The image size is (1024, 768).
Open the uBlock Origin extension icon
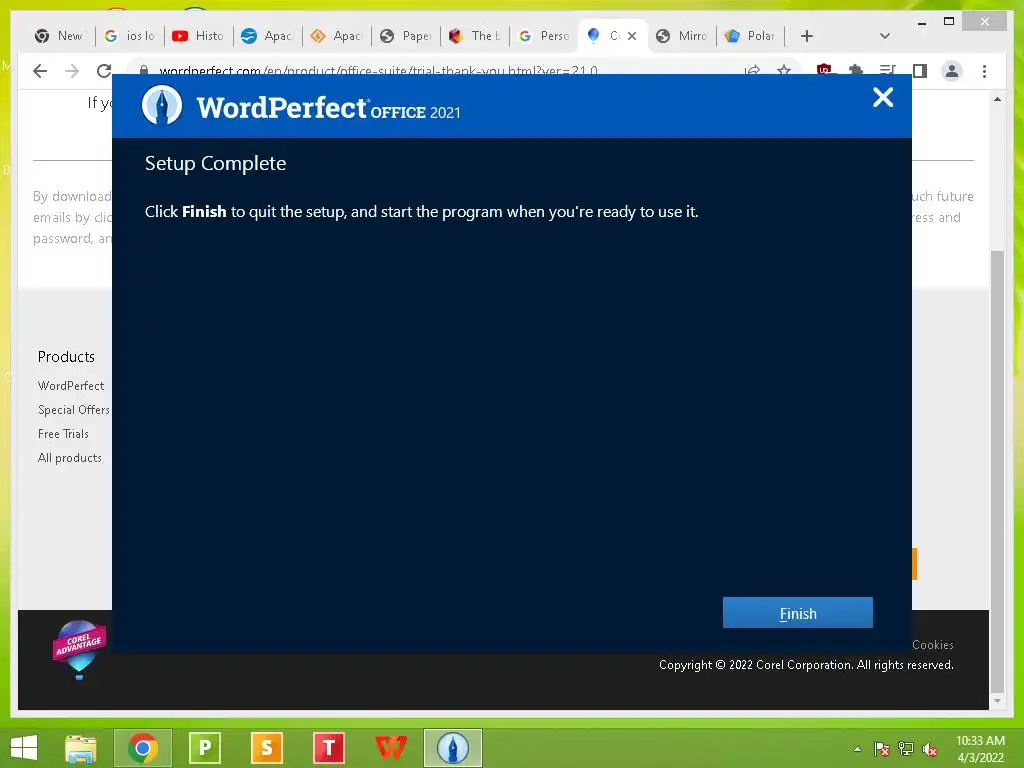pyautogui.click(x=824, y=70)
